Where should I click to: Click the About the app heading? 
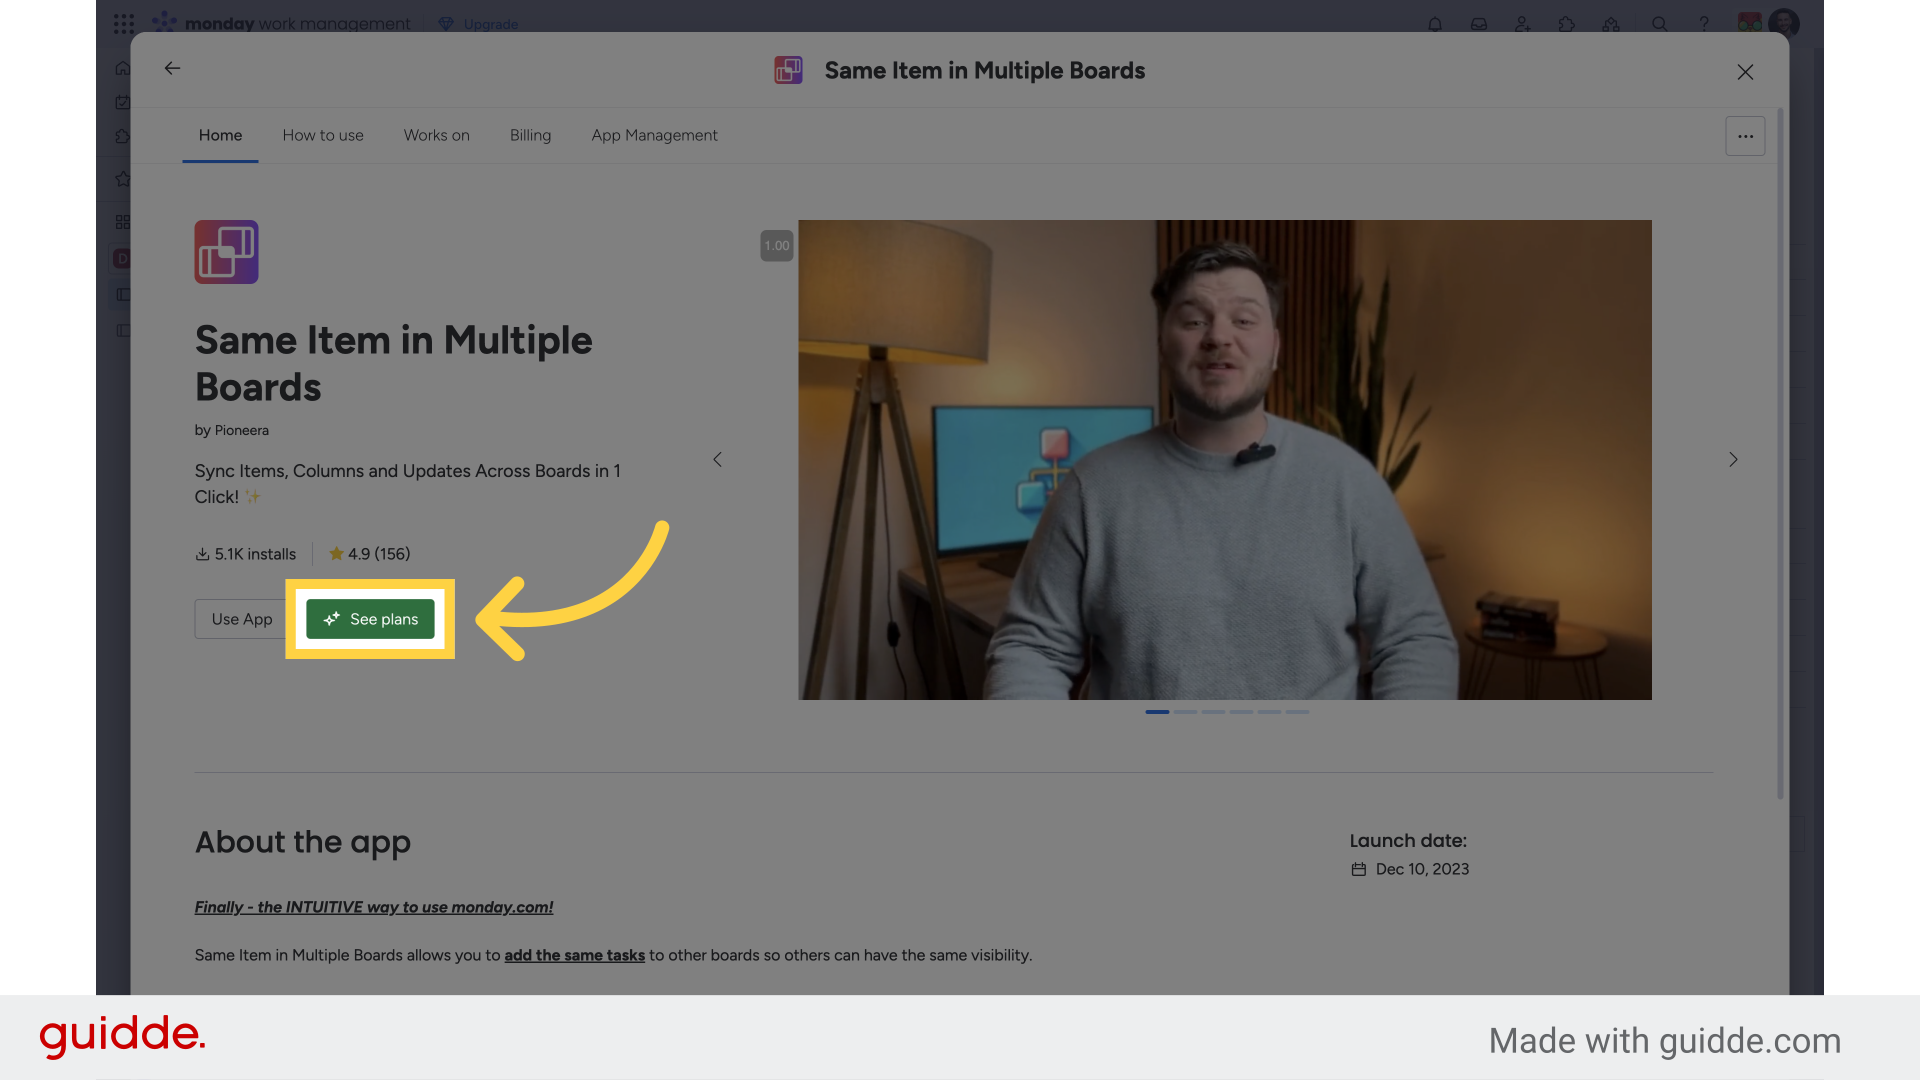point(303,842)
